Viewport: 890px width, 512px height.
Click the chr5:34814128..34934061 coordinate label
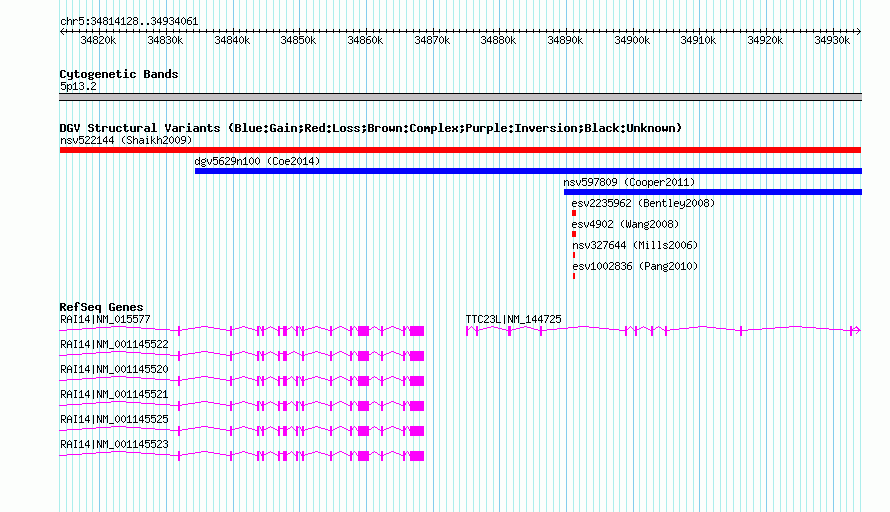pyautogui.click(x=129, y=22)
